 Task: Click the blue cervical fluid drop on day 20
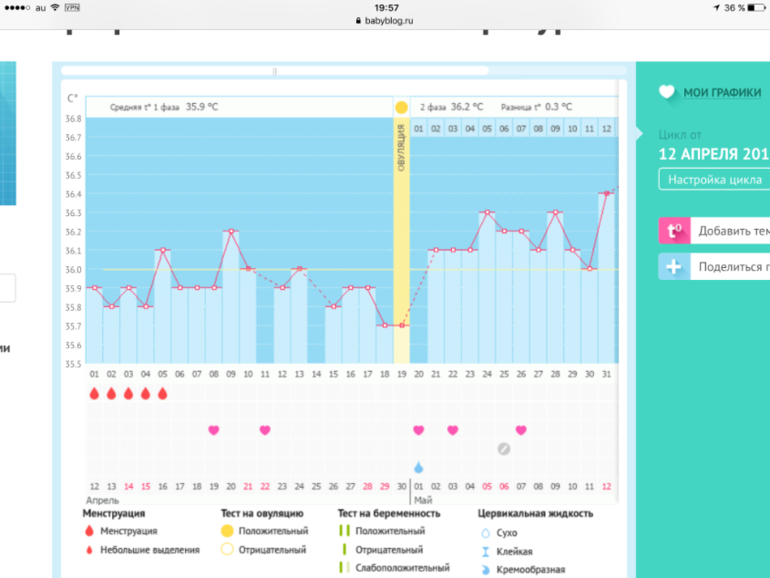[x=418, y=467]
